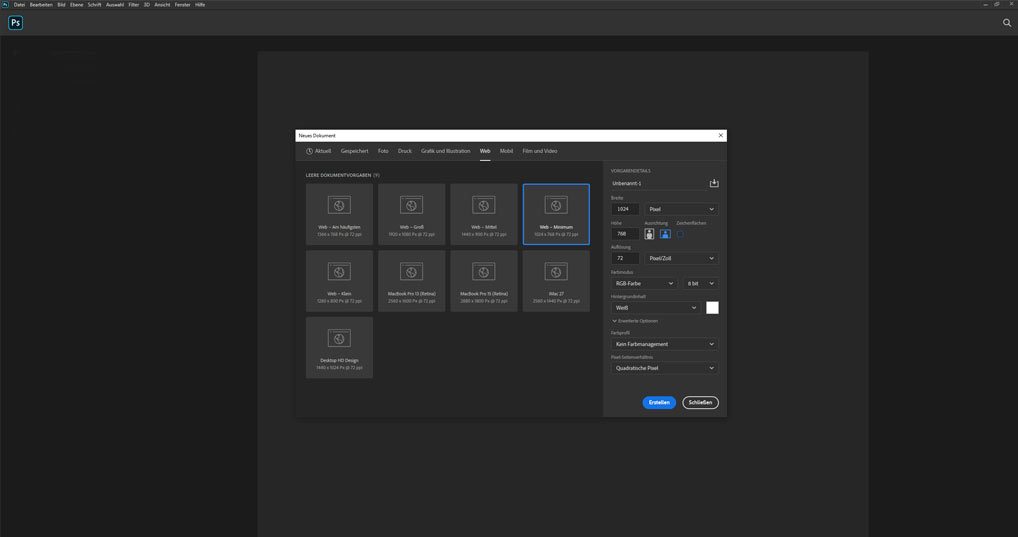Select the Web tab
Viewport: 1018px width, 537px height.
[x=485, y=151]
